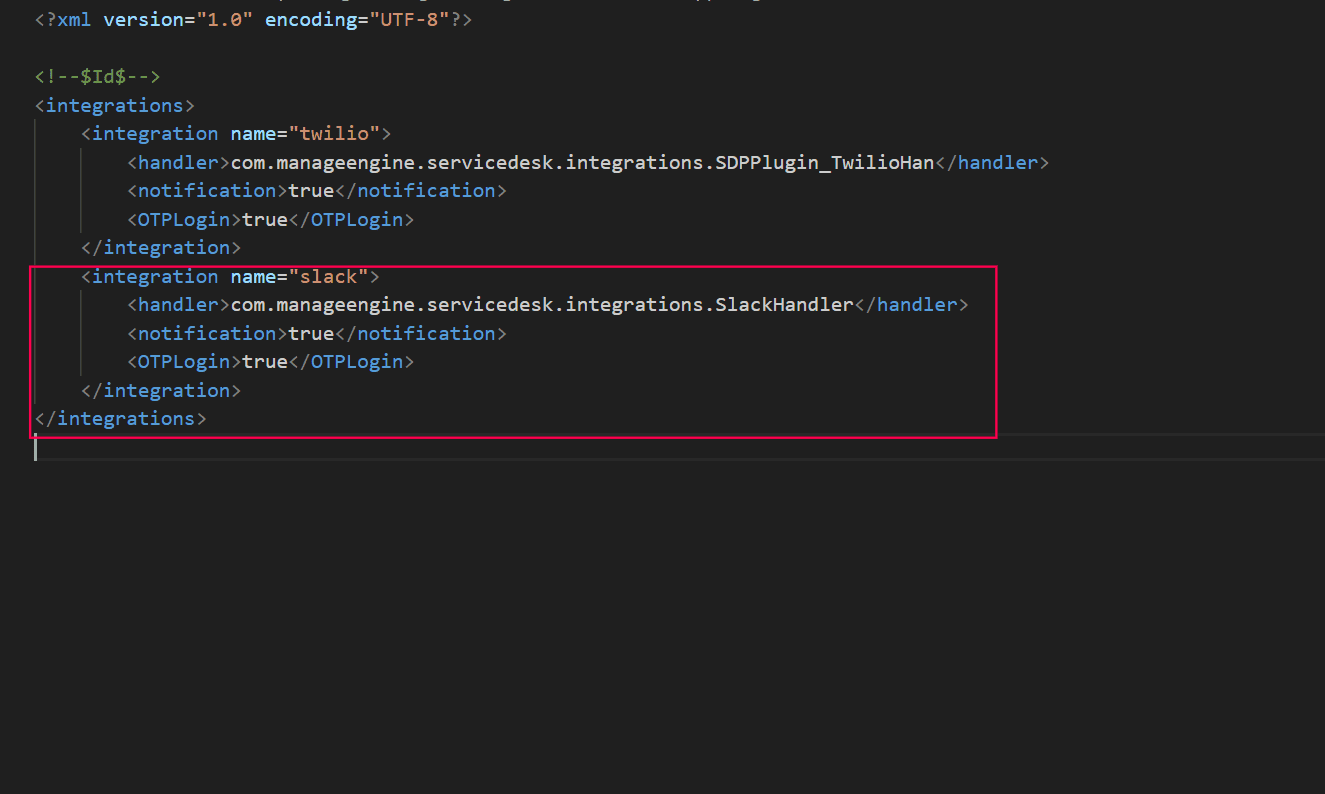Click the SDPPlugin_TwilioHan handler text

point(824,162)
